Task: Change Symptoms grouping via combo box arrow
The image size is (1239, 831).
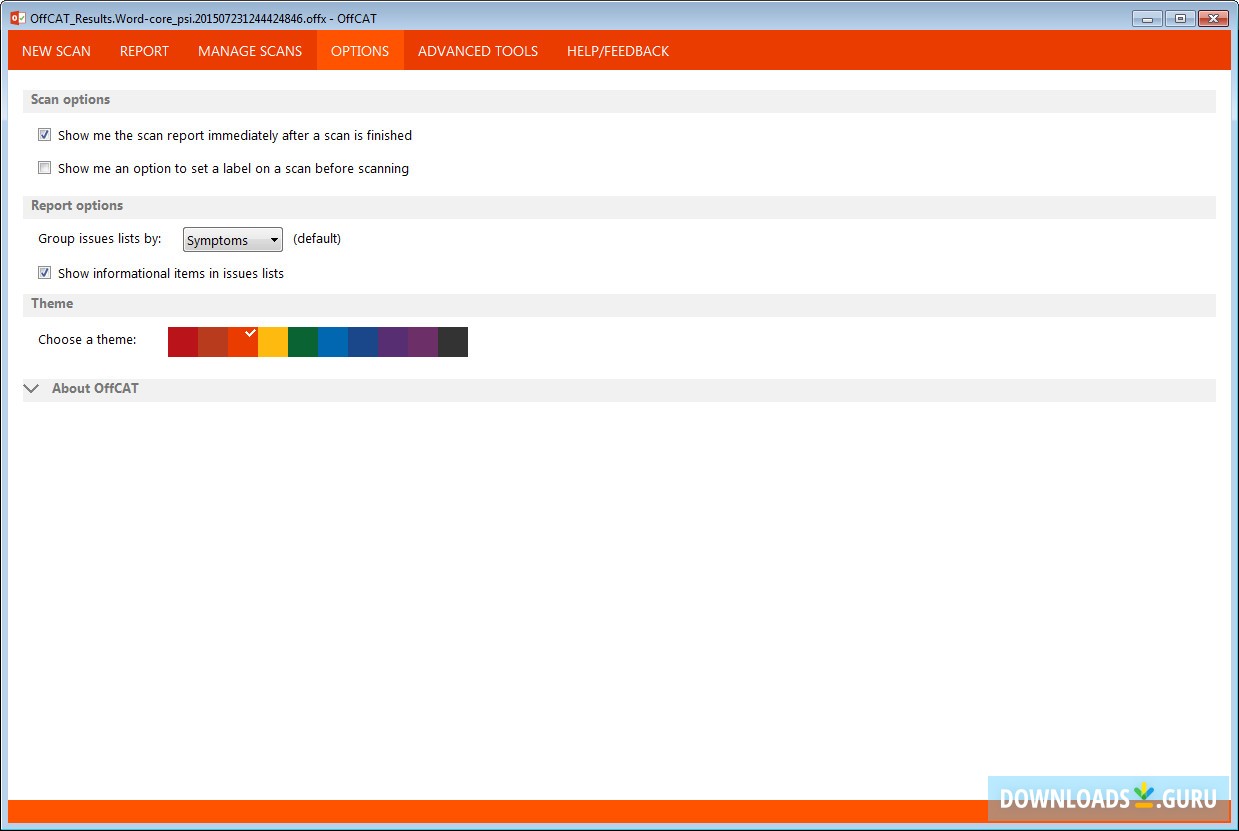Action: point(273,239)
